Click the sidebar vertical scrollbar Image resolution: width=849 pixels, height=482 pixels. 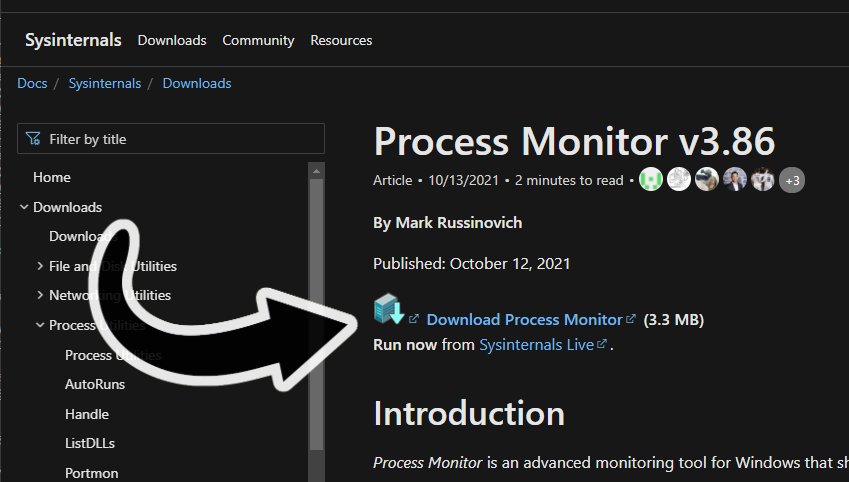(317, 300)
